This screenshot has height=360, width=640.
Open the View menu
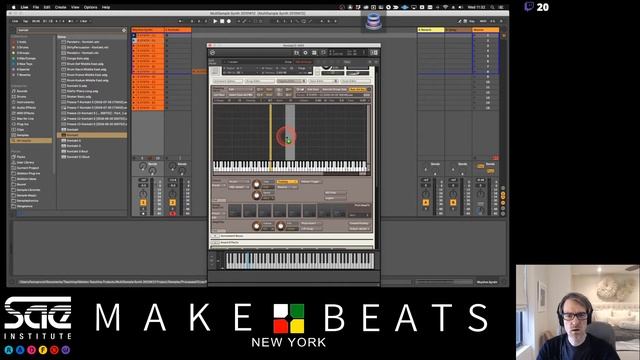[75, 7]
